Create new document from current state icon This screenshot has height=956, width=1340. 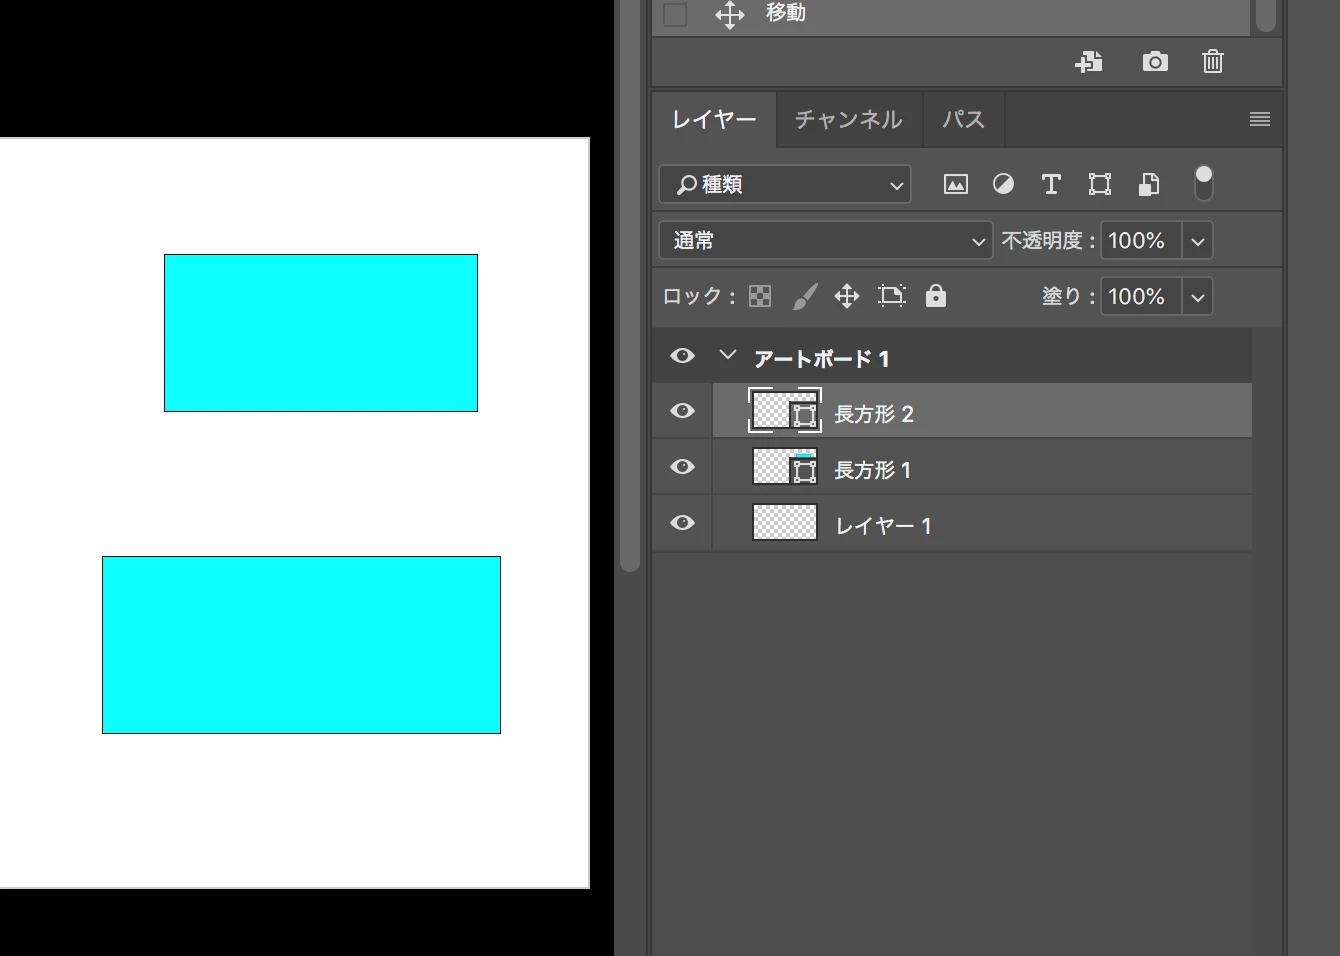click(x=1089, y=62)
